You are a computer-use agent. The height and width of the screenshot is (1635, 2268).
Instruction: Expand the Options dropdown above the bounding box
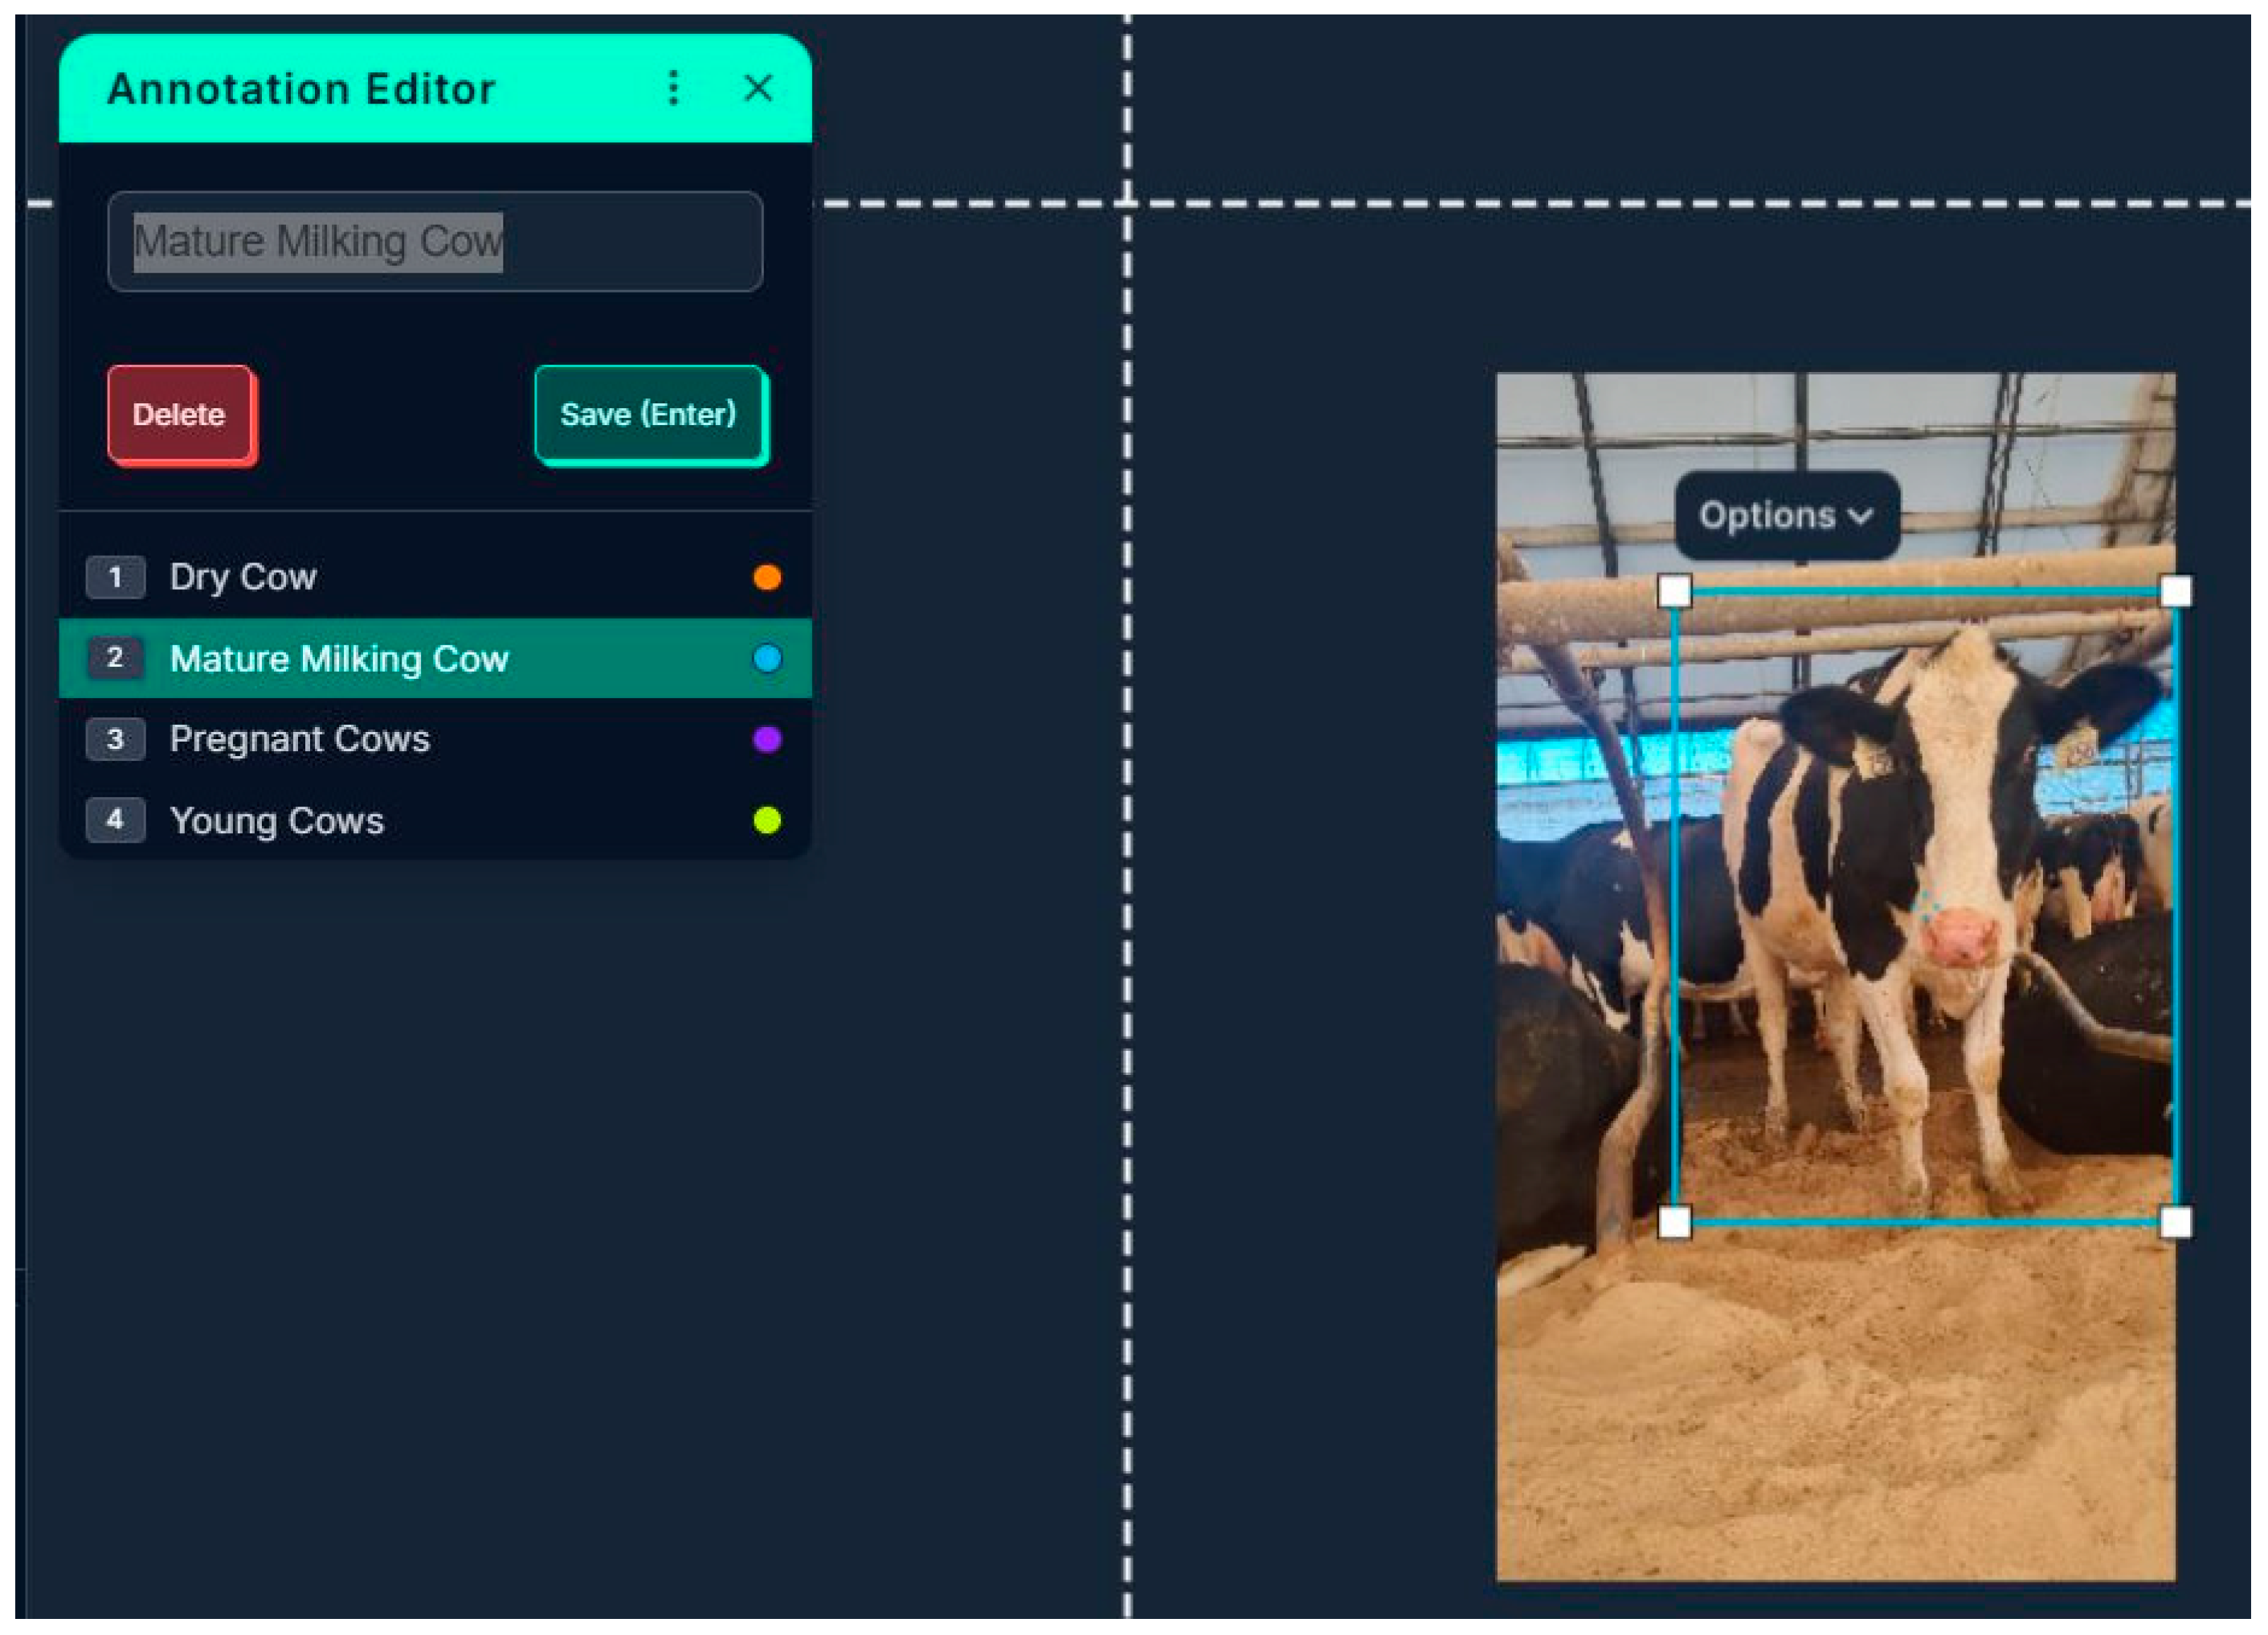tap(1787, 515)
